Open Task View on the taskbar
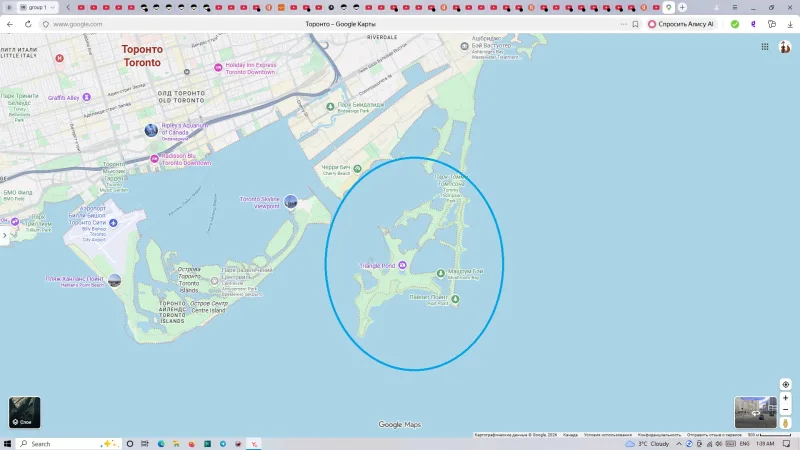 145,444
